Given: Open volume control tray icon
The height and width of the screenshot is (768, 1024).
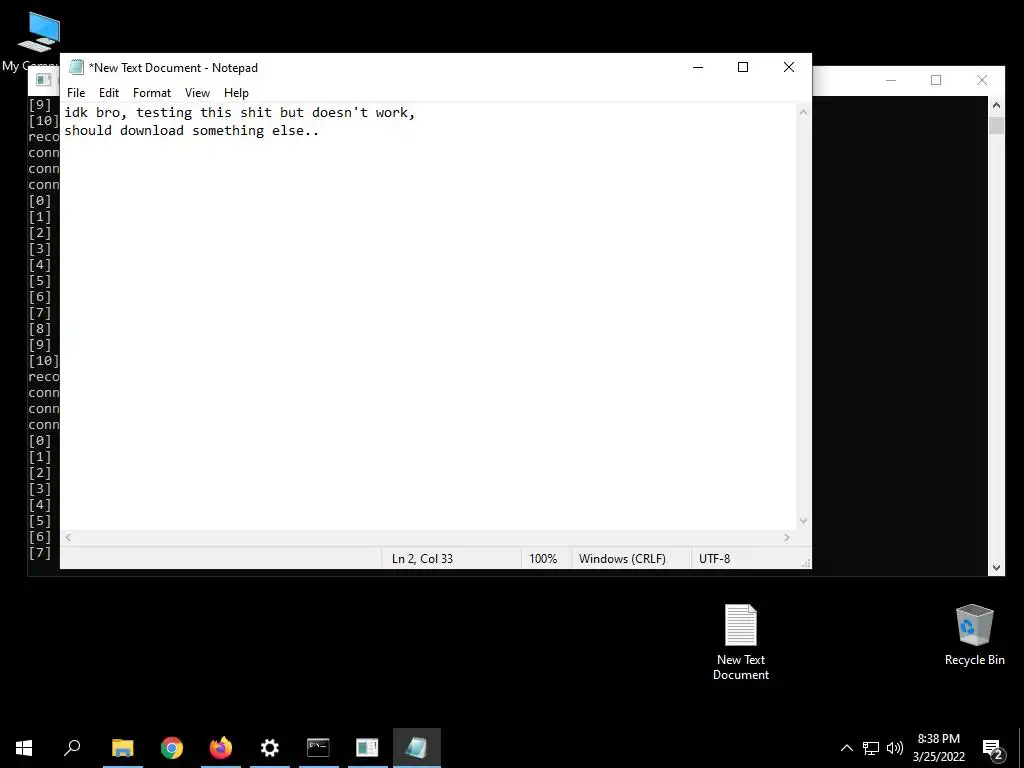Looking at the screenshot, I should click(x=895, y=748).
